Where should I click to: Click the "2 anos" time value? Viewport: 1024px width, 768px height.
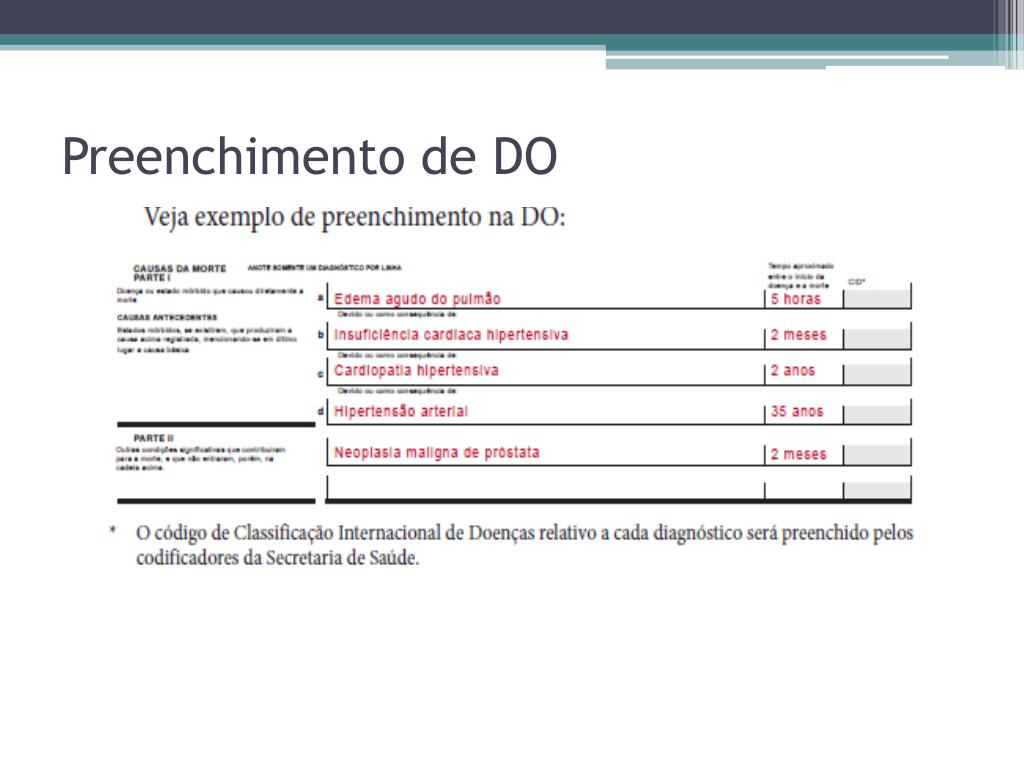pyautogui.click(x=793, y=371)
